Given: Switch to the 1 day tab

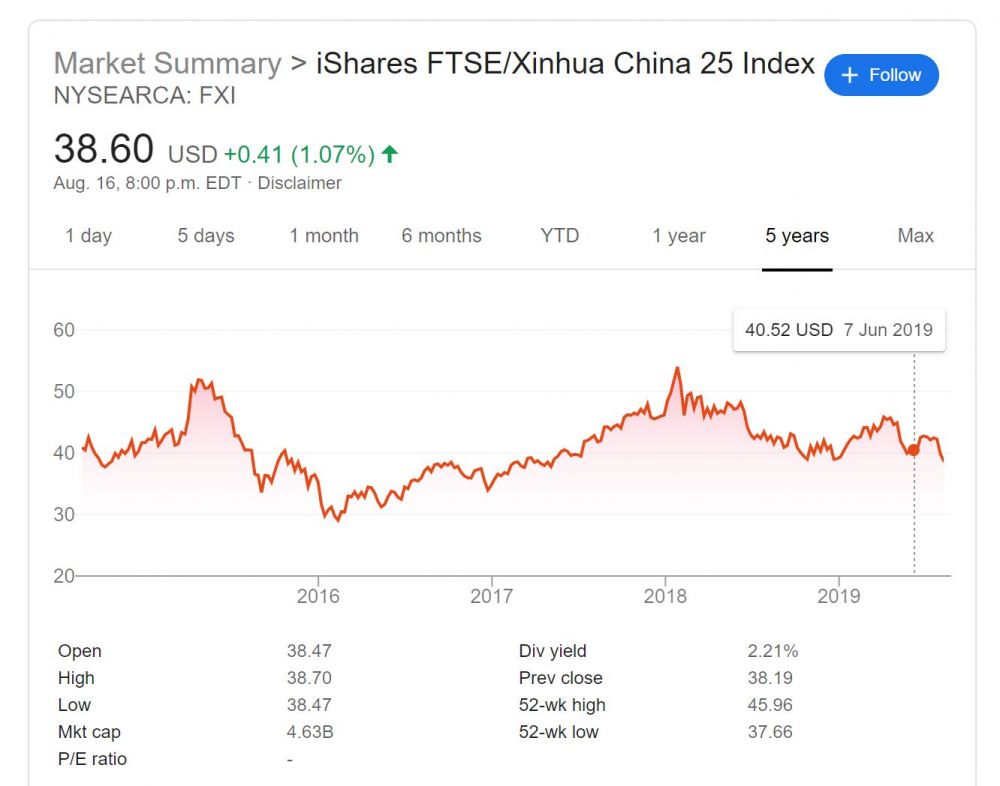Looking at the screenshot, I should pyautogui.click(x=89, y=236).
